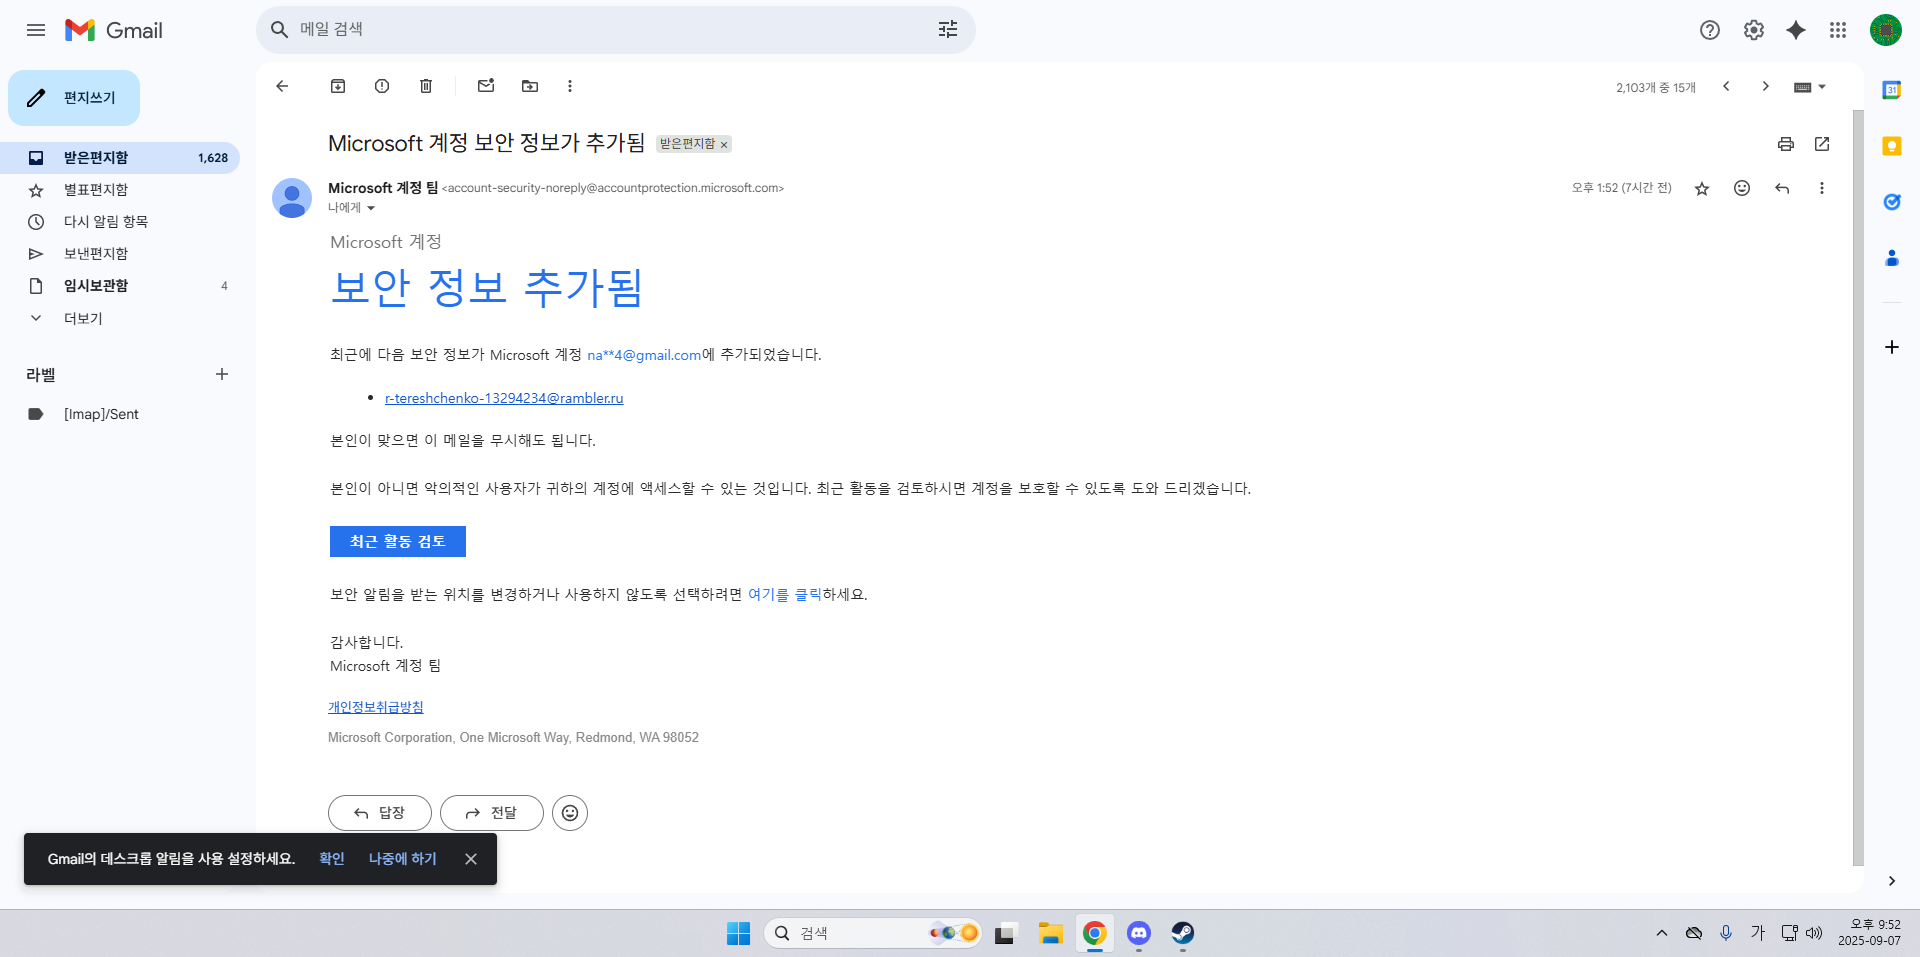Click the Reply (답장) button
This screenshot has height=957, width=1920.
point(380,813)
